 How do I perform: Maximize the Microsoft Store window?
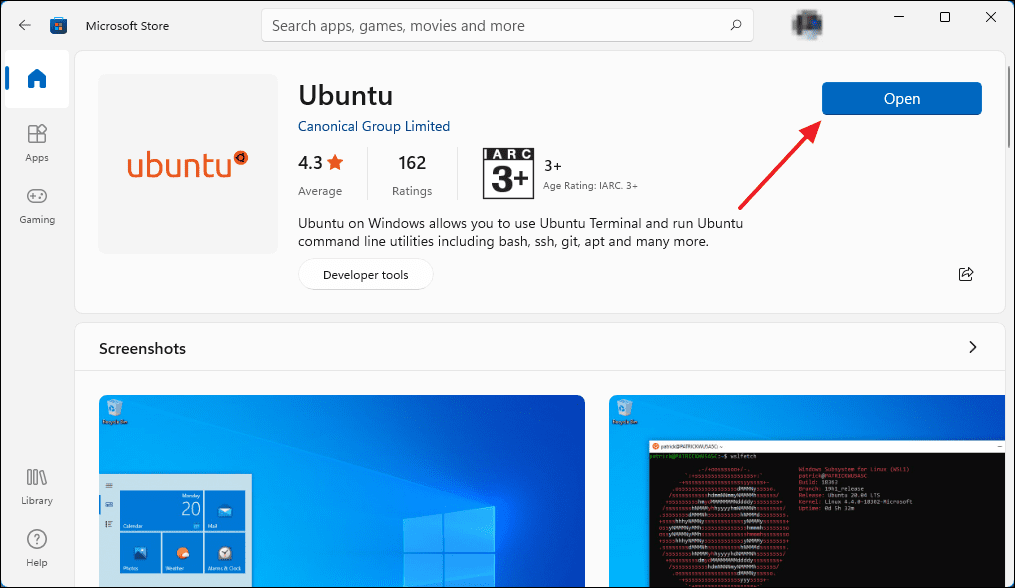(944, 17)
